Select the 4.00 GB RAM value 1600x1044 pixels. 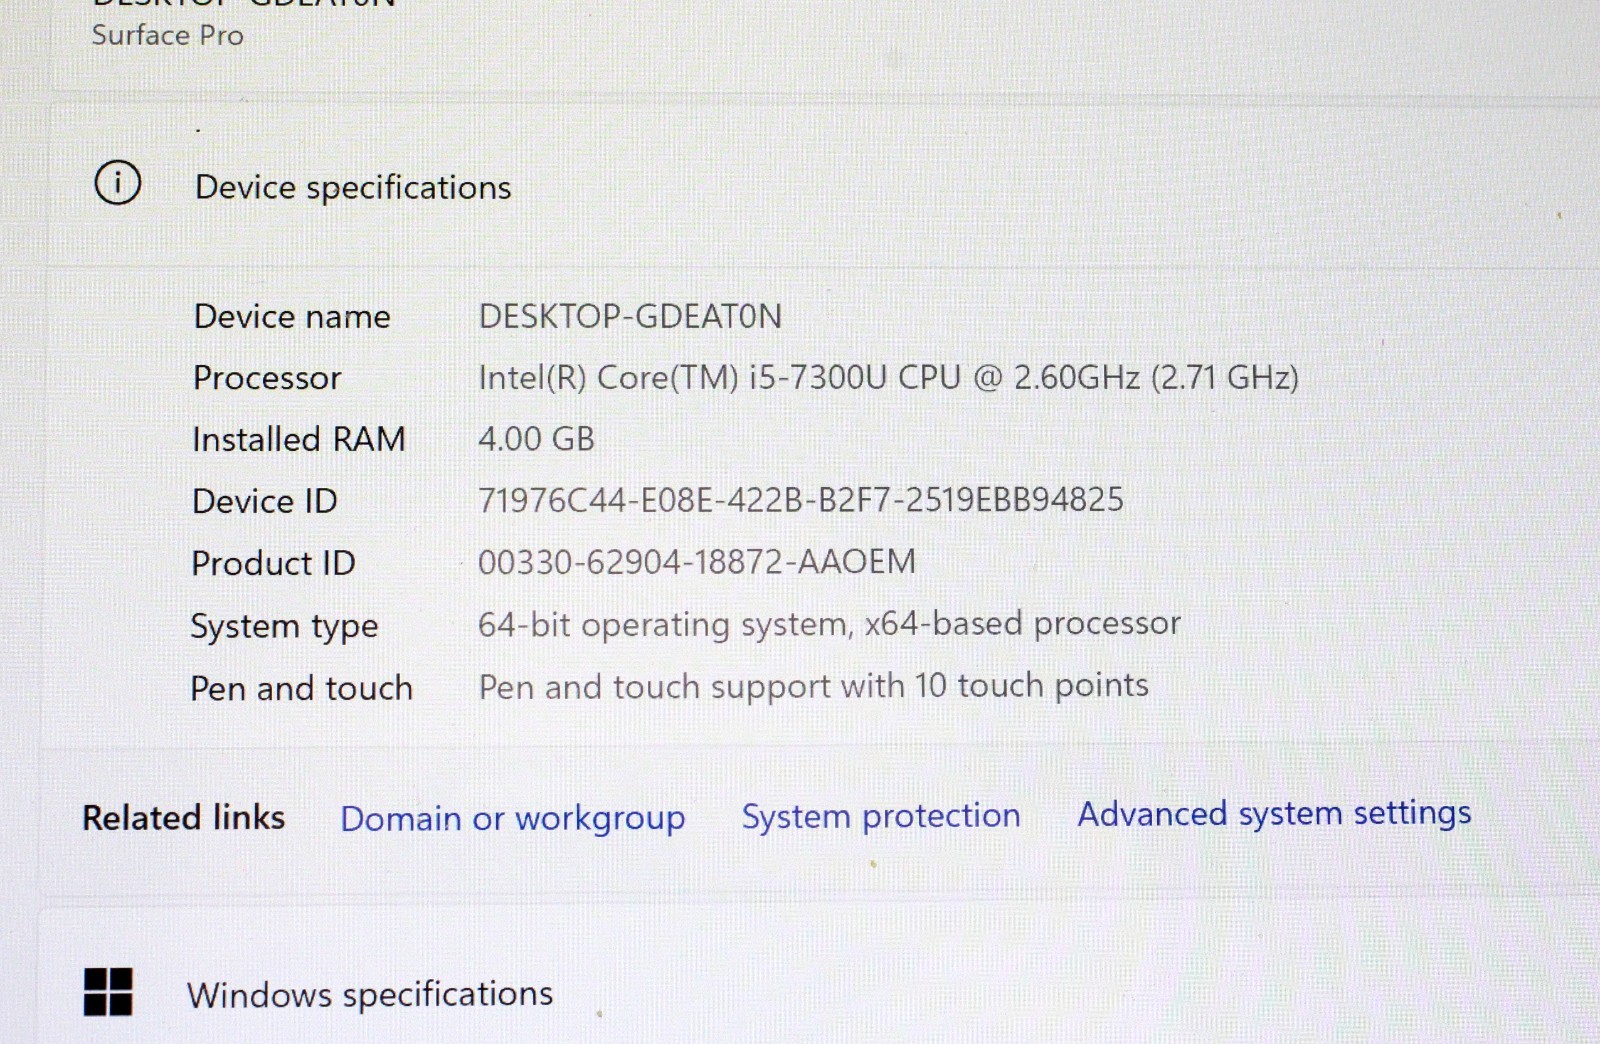point(536,439)
